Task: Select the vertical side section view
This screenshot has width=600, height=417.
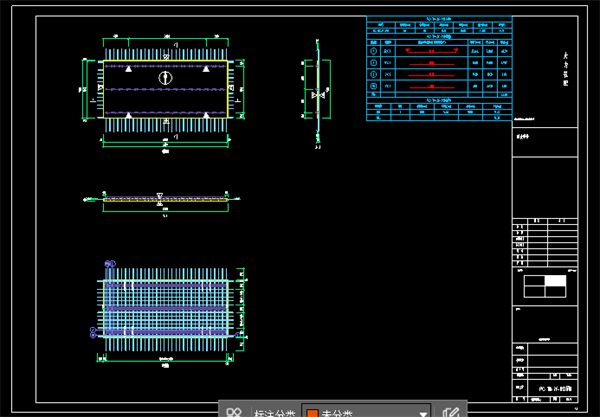Action: coord(318,93)
